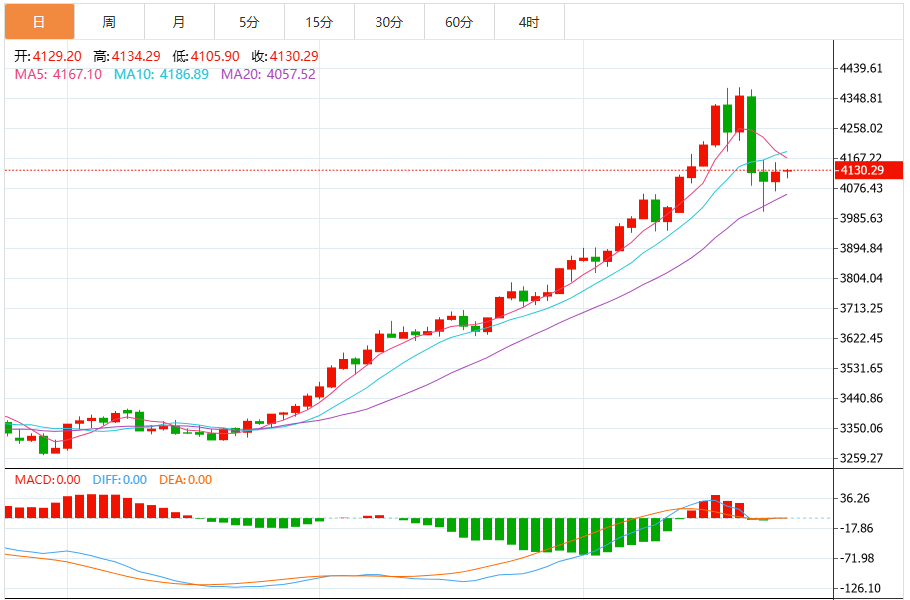Open the 60分 sixty-minute timeframe
910x600 pixels.
click(460, 19)
